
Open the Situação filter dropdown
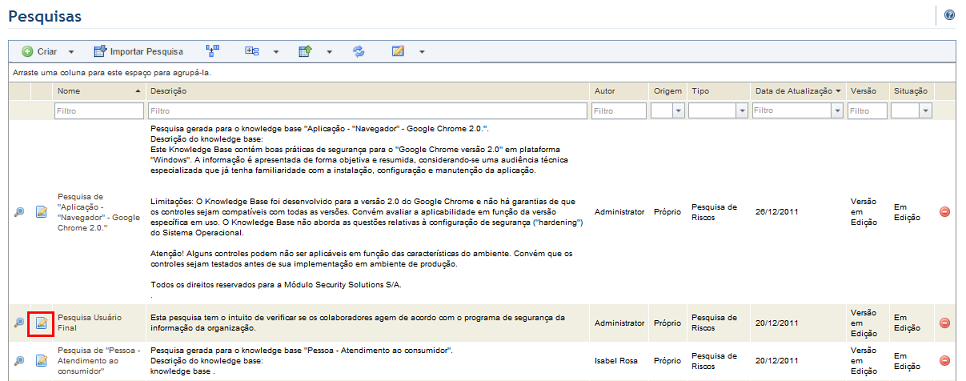[x=925, y=111]
